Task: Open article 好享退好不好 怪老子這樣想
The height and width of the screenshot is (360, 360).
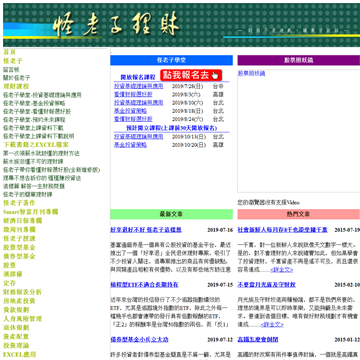Action: pos(146,230)
